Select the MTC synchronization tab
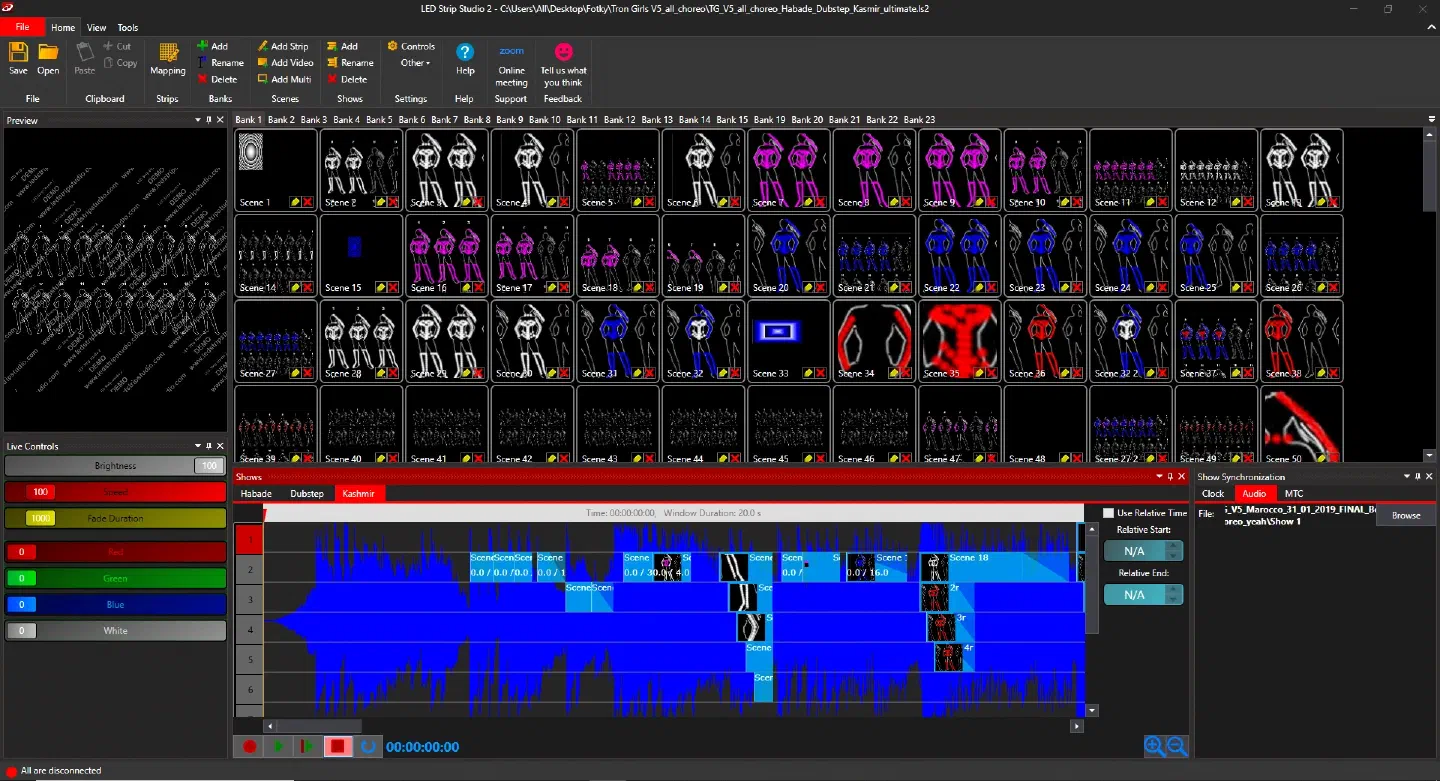Viewport: 1440px width, 781px height. [x=1294, y=494]
